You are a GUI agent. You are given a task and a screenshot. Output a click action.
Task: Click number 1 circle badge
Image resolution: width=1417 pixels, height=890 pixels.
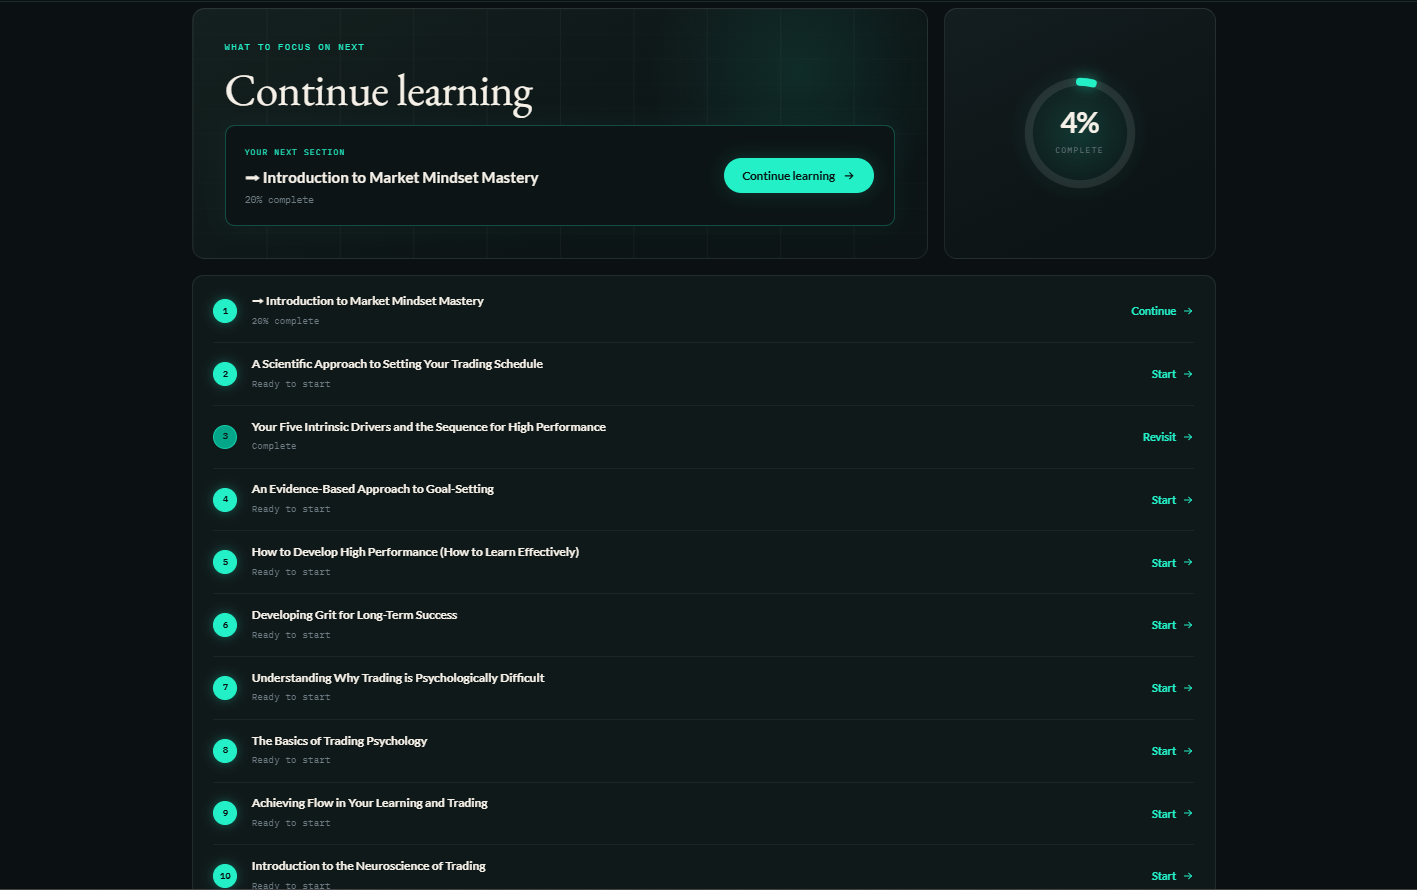pyautogui.click(x=225, y=311)
